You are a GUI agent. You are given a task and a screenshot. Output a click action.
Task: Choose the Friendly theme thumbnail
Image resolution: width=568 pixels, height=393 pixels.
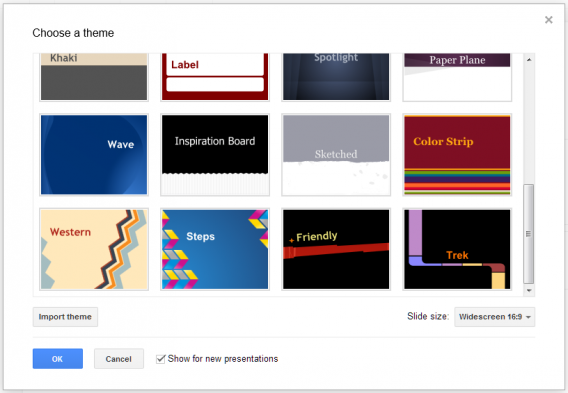(336, 249)
